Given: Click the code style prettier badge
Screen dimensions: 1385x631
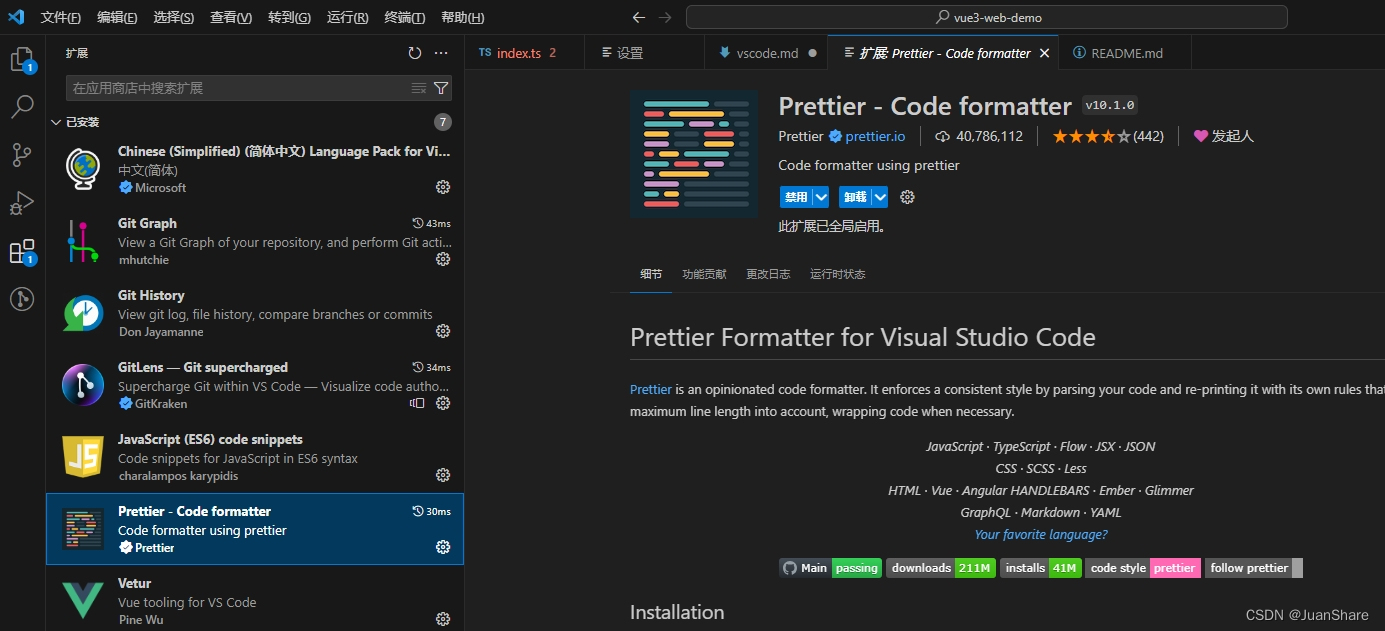Looking at the screenshot, I should point(1143,568).
